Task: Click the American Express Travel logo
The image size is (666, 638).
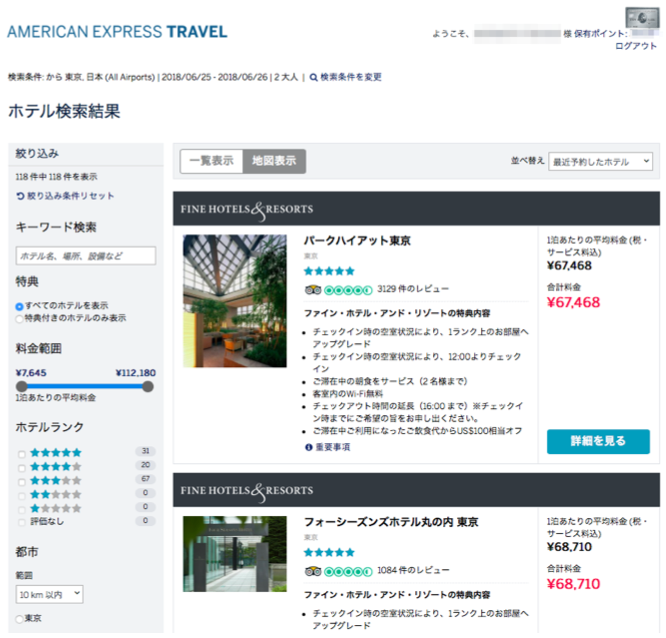Action: point(117,32)
